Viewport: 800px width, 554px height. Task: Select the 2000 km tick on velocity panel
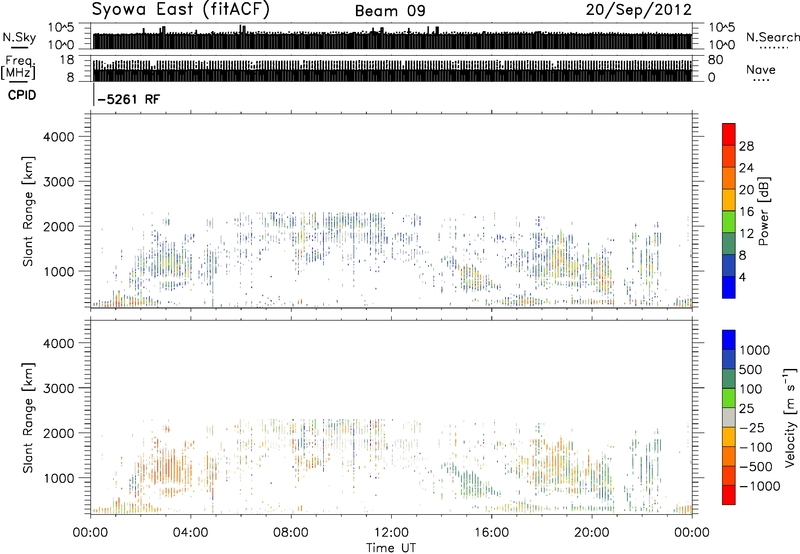point(58,433)
